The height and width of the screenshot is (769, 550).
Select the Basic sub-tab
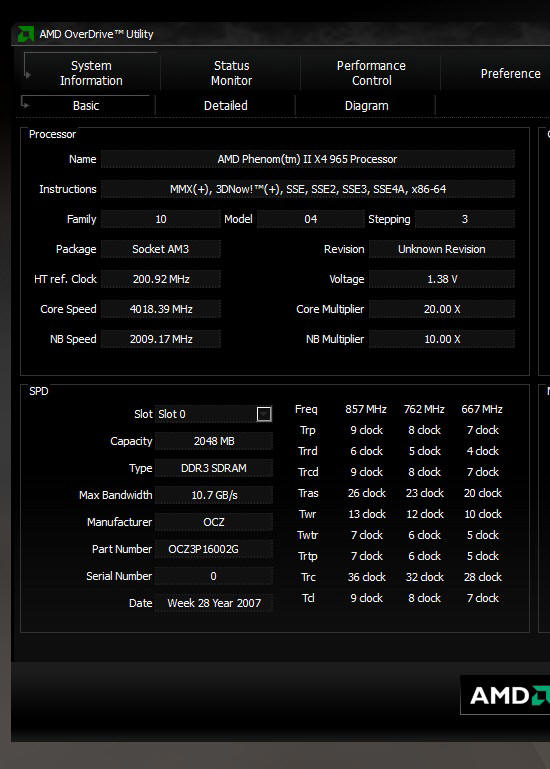click(86, 105)
